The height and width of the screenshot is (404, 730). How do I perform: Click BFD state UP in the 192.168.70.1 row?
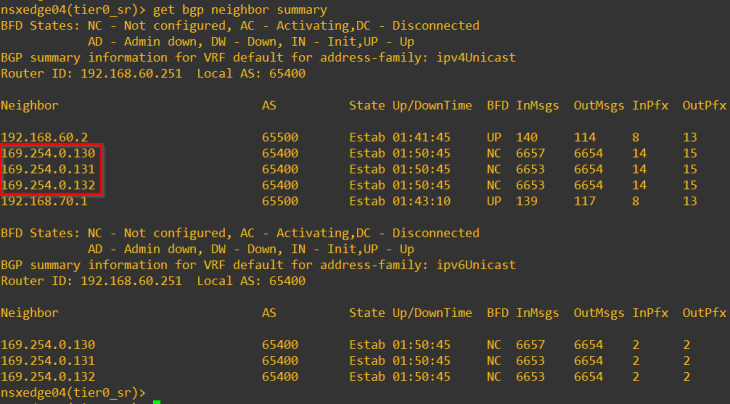point(494,201)
